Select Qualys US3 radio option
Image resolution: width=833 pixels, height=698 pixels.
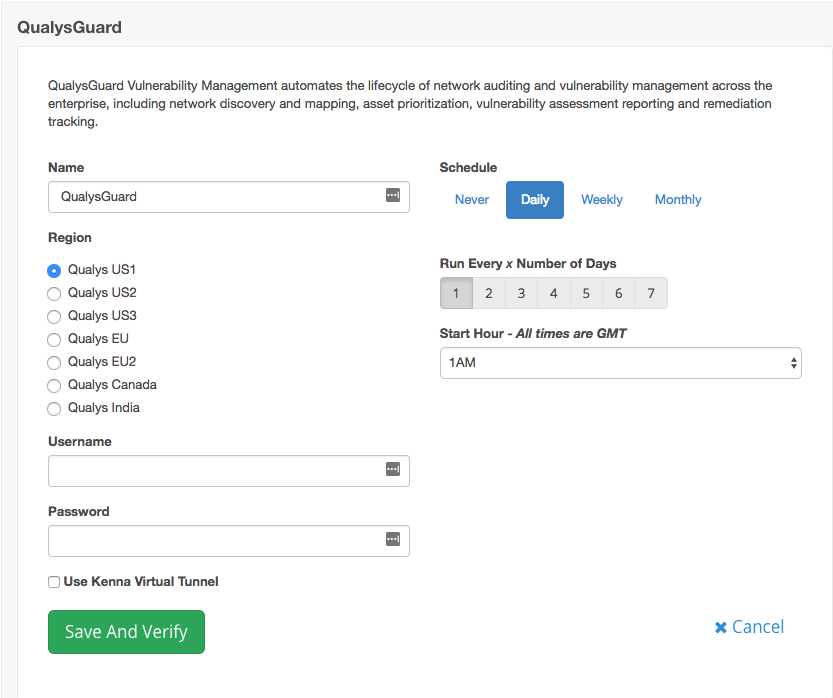[x=55, y=316]
